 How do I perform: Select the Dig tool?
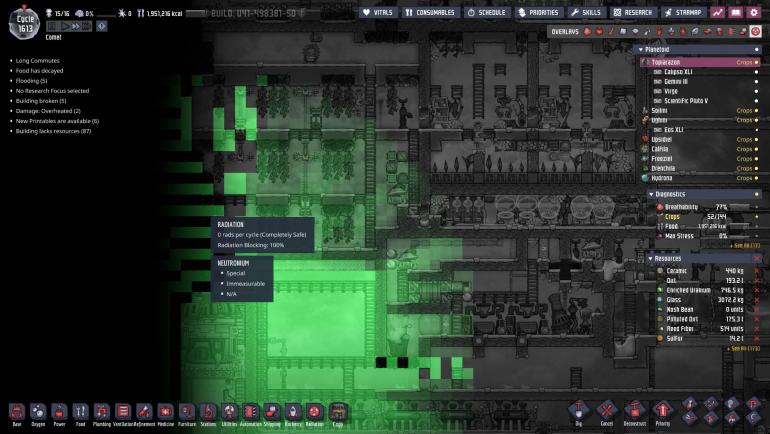point(578,412)
